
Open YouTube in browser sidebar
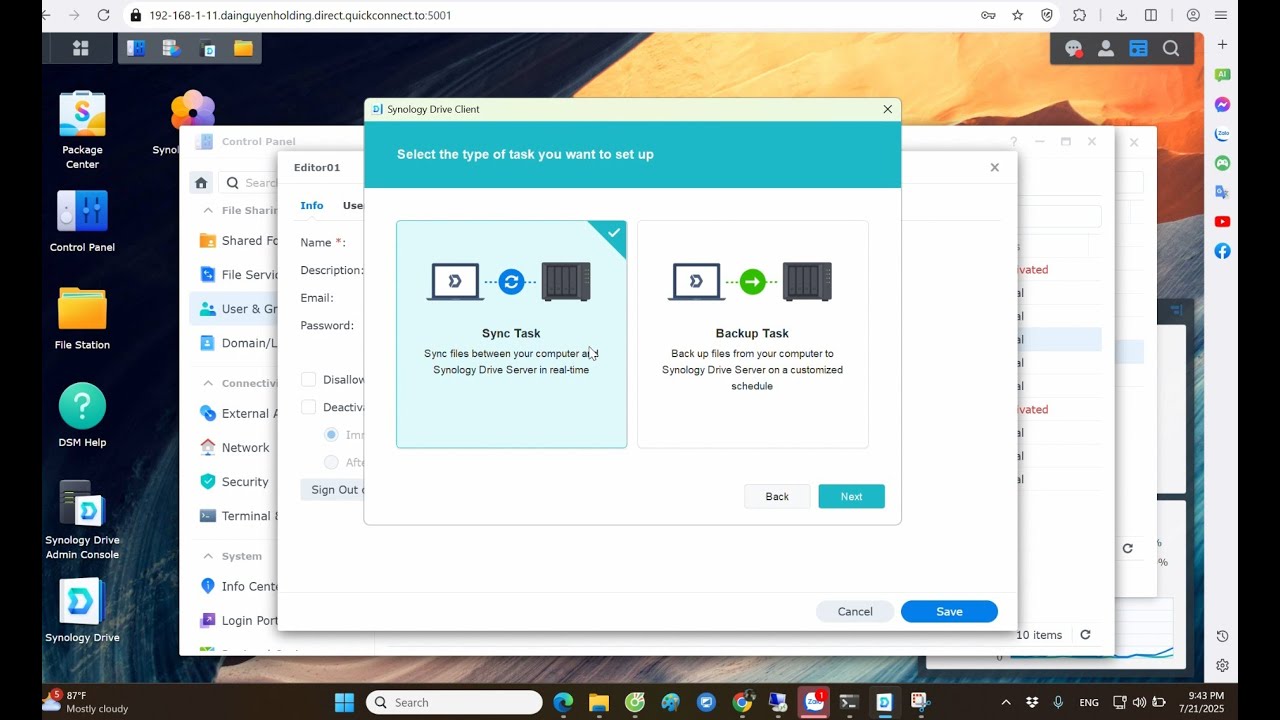(x=1222, y=221)
